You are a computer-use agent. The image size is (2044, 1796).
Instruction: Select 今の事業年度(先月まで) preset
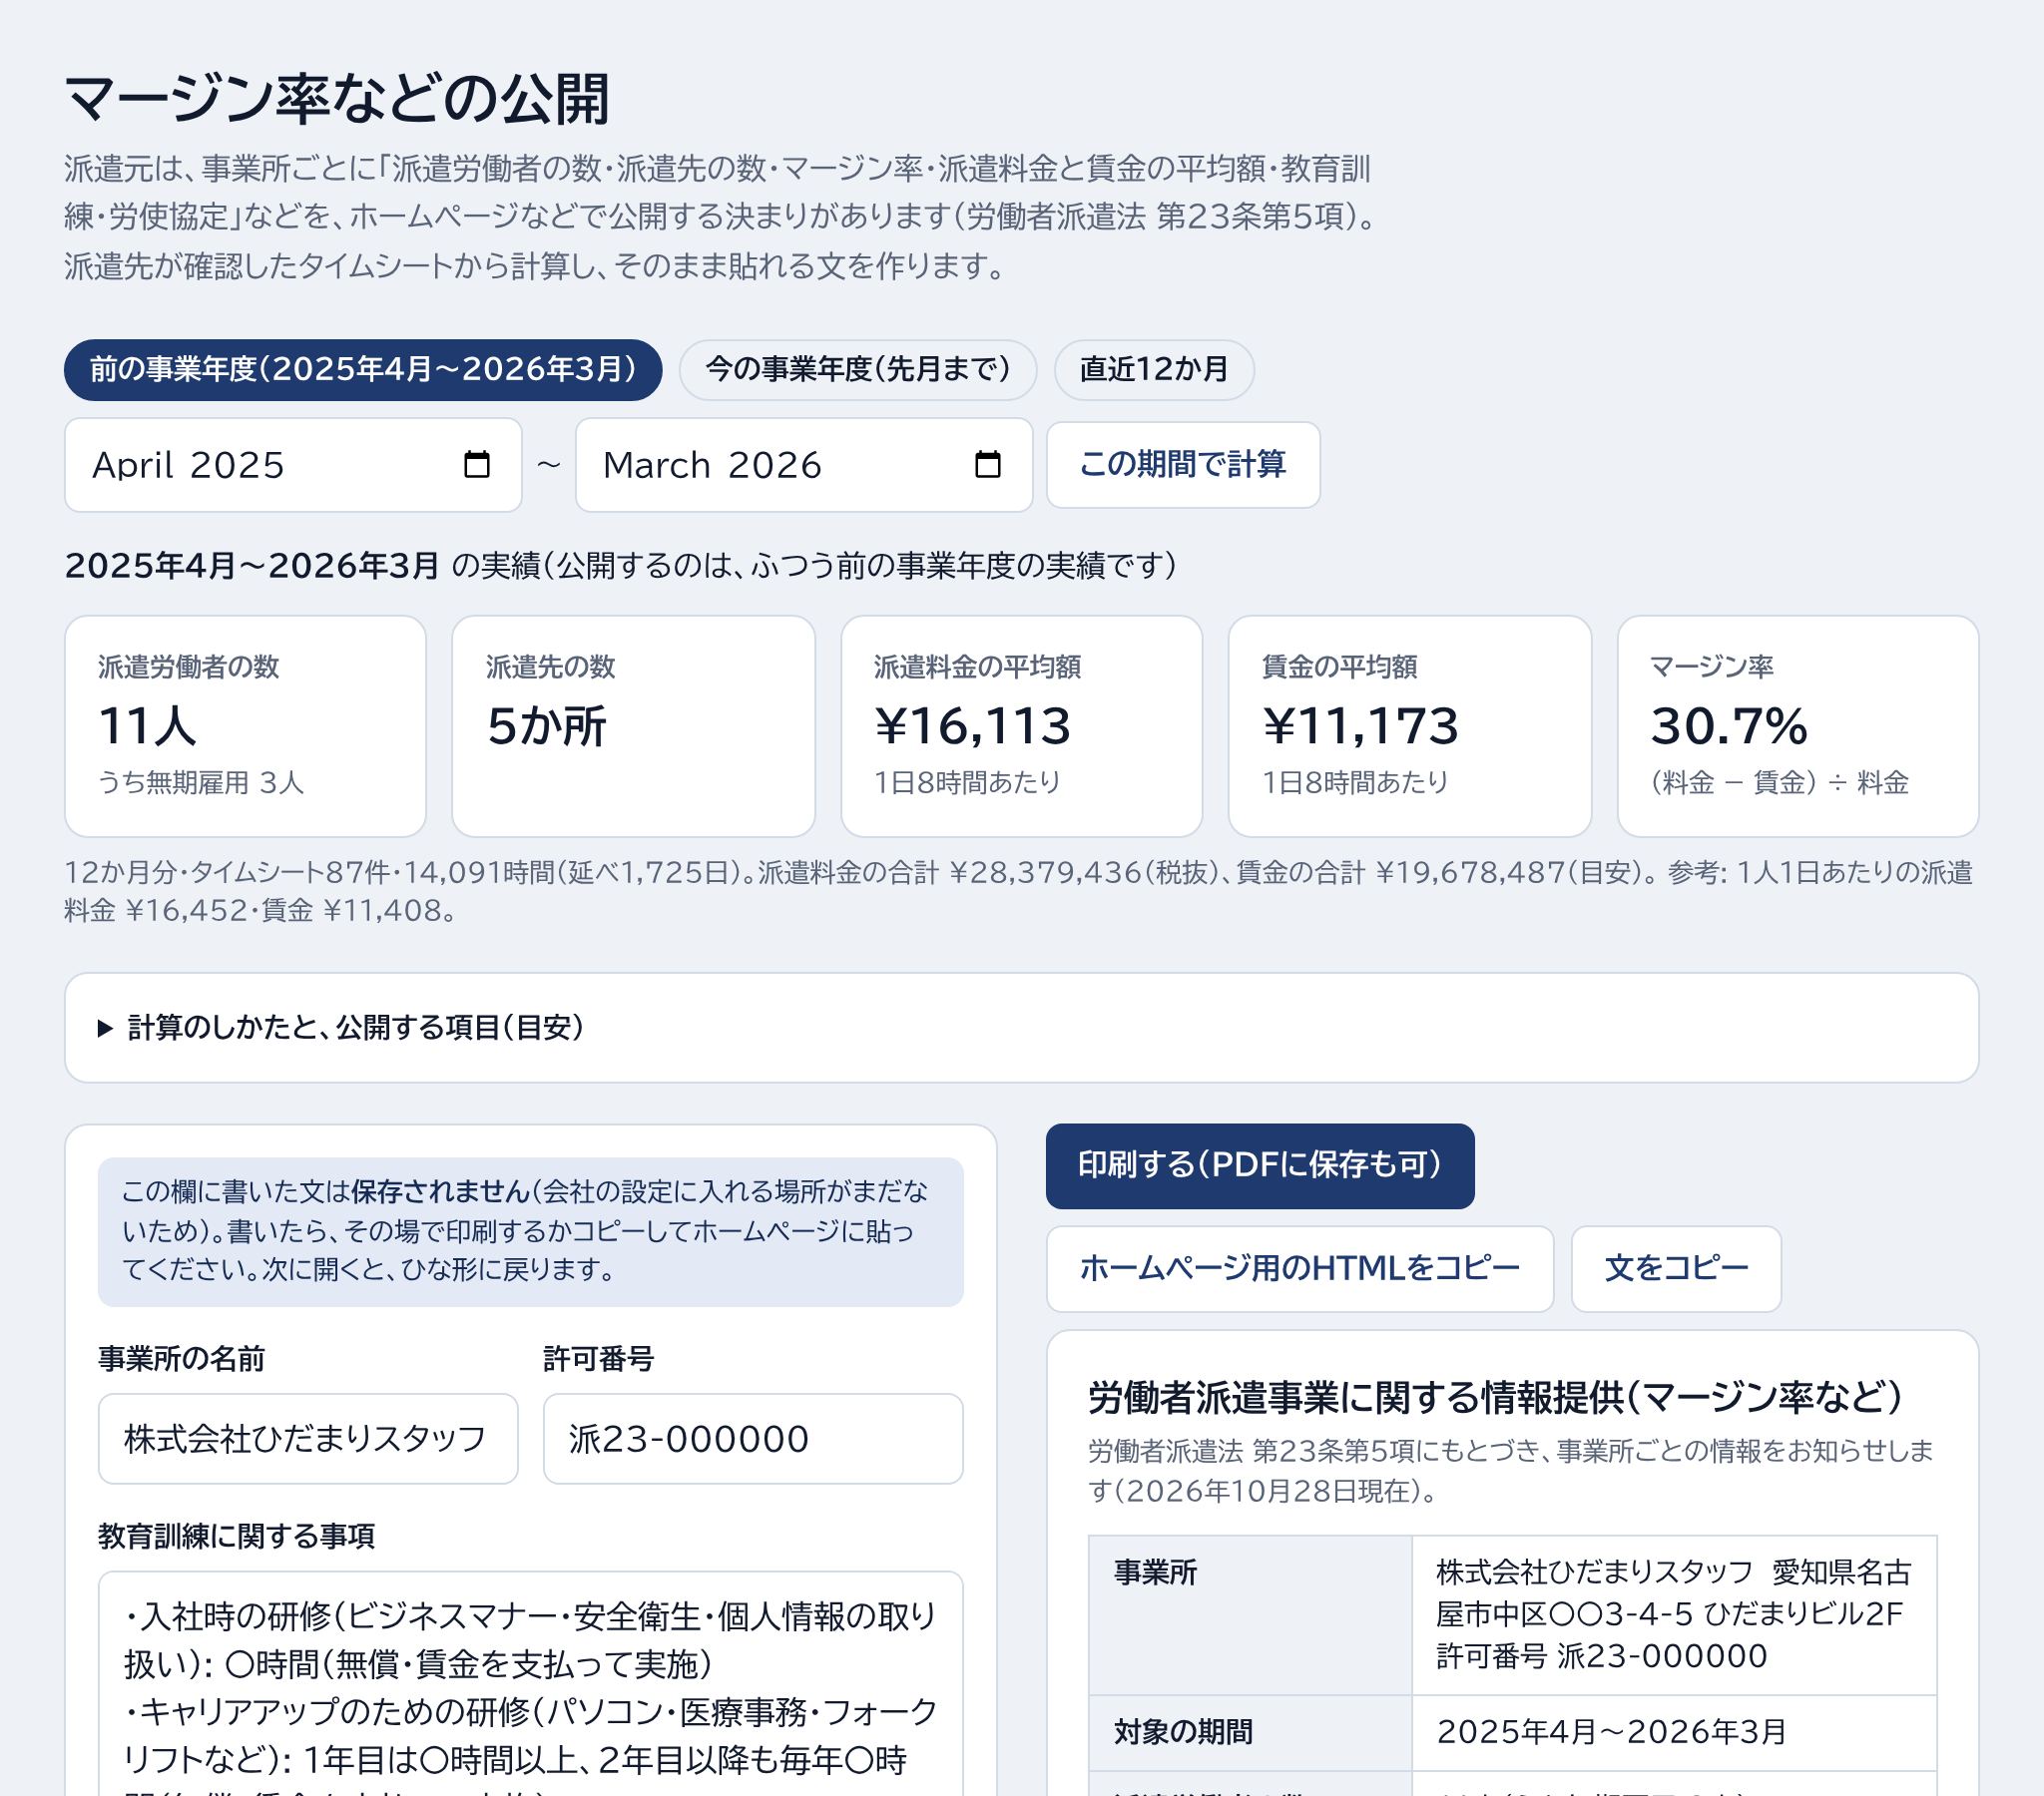(858, 370)
